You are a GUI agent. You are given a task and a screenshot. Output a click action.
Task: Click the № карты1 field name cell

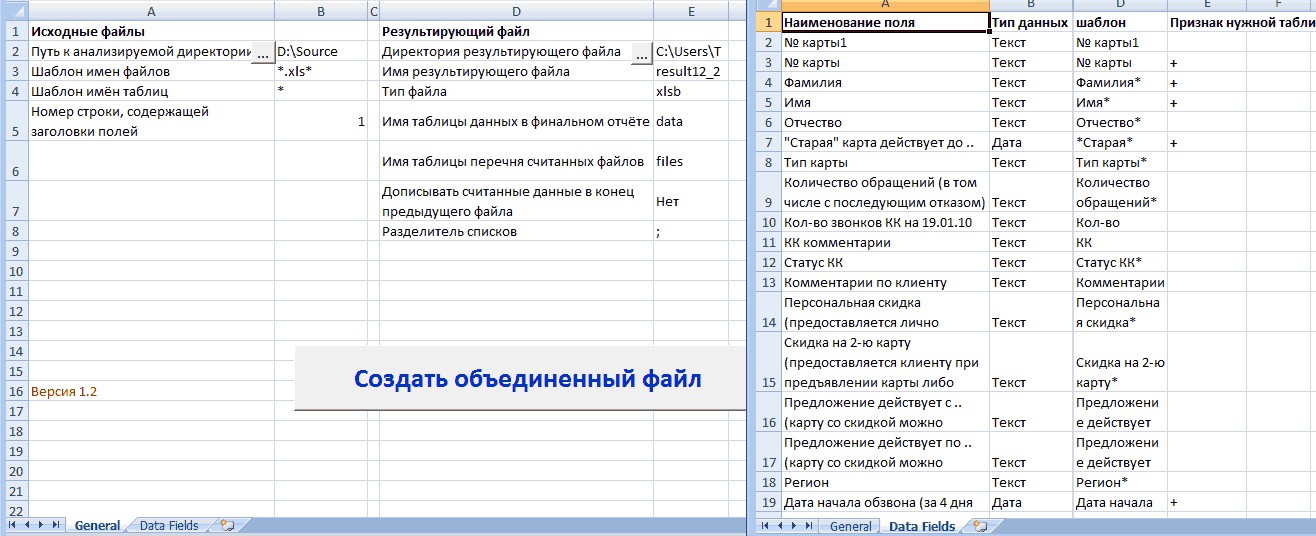click(x=884, y=42)
